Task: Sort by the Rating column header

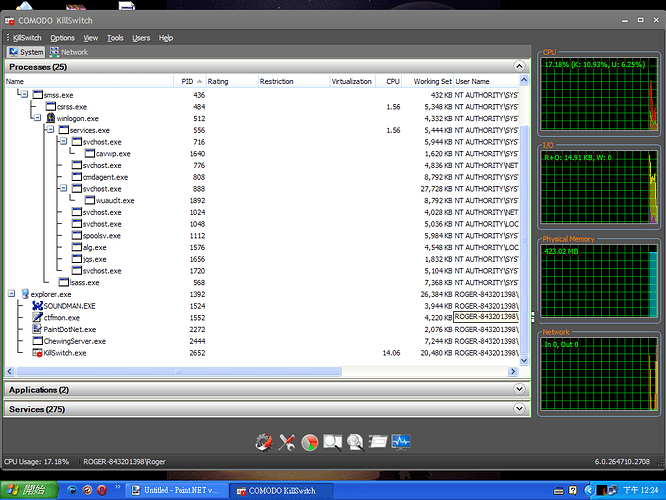Action: coord(232,81)
